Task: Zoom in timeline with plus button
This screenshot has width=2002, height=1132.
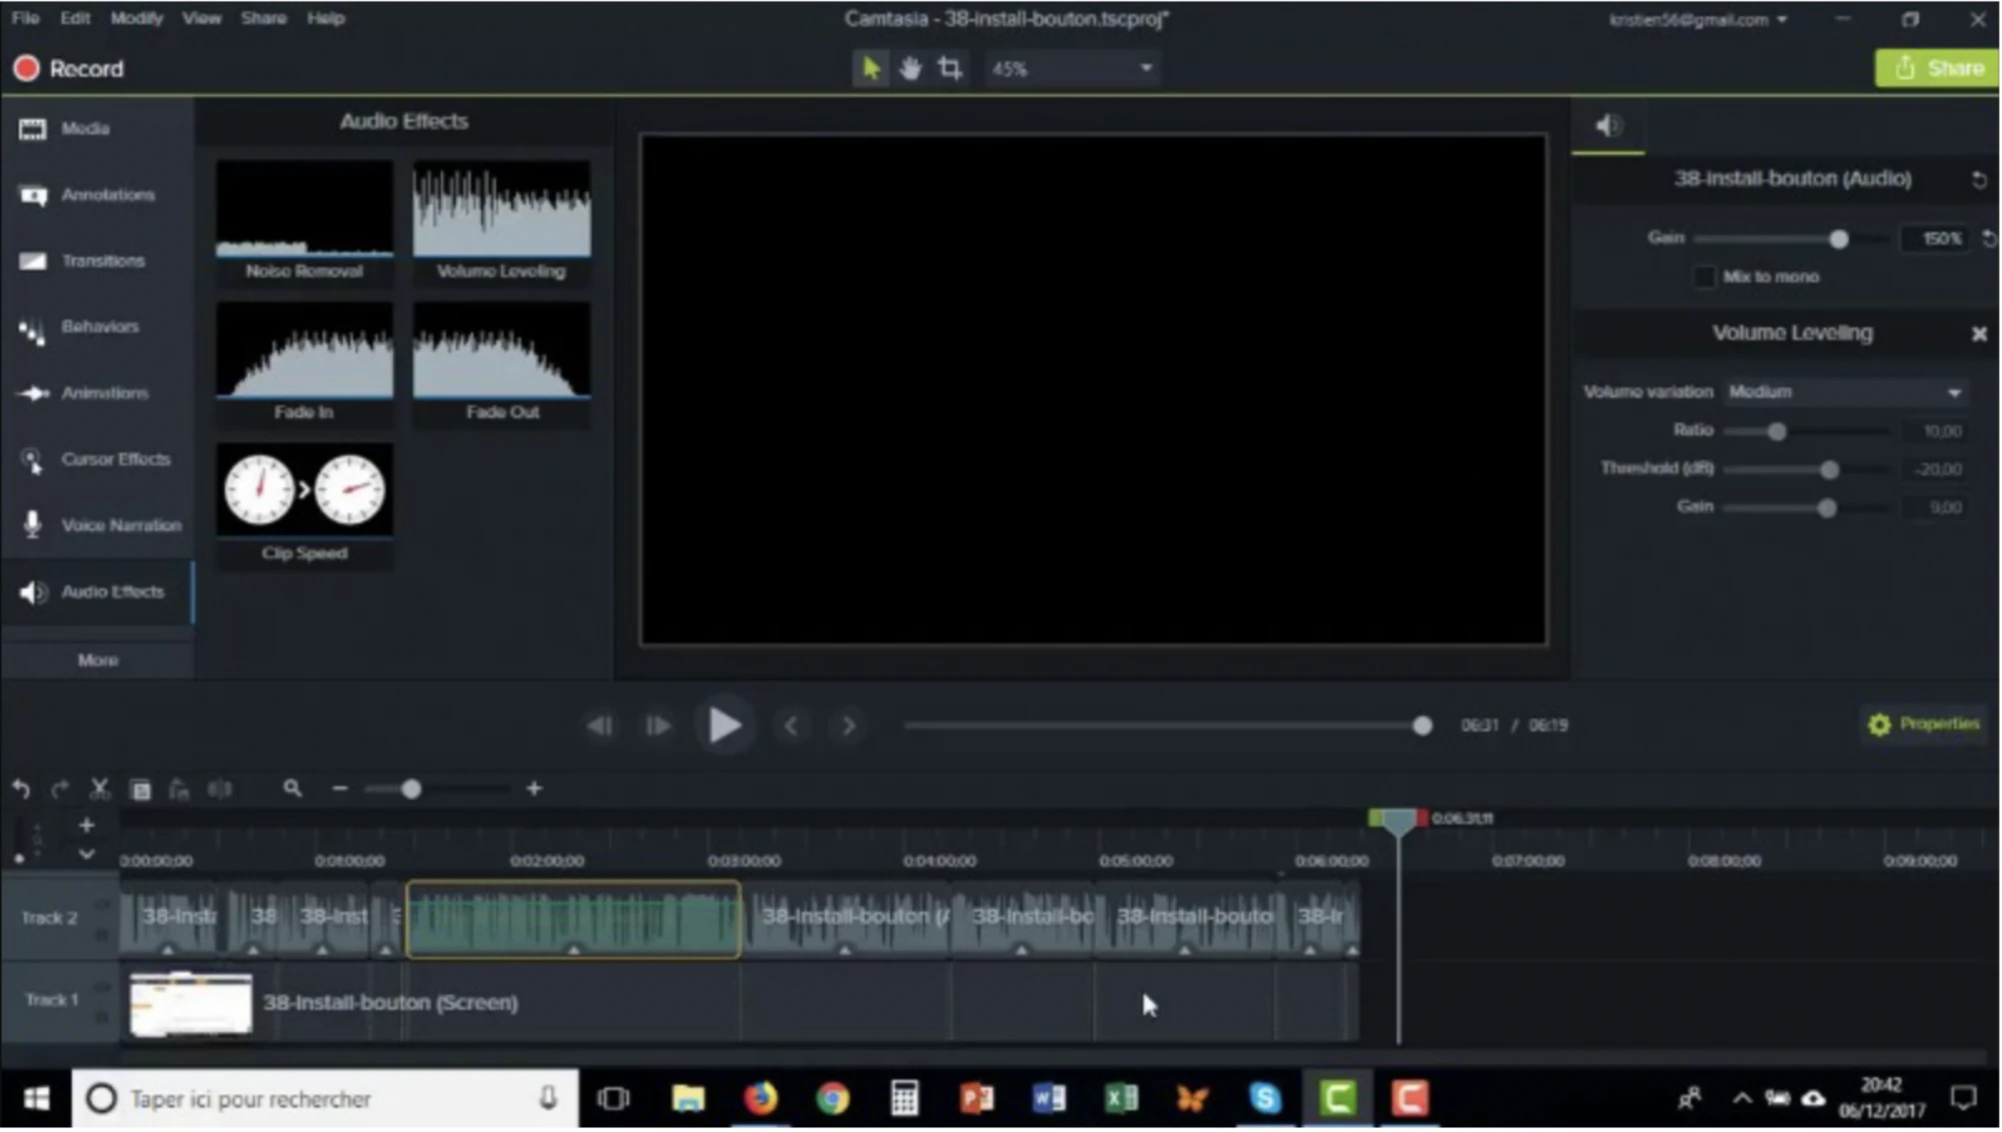Action: [x=534, y=789]
